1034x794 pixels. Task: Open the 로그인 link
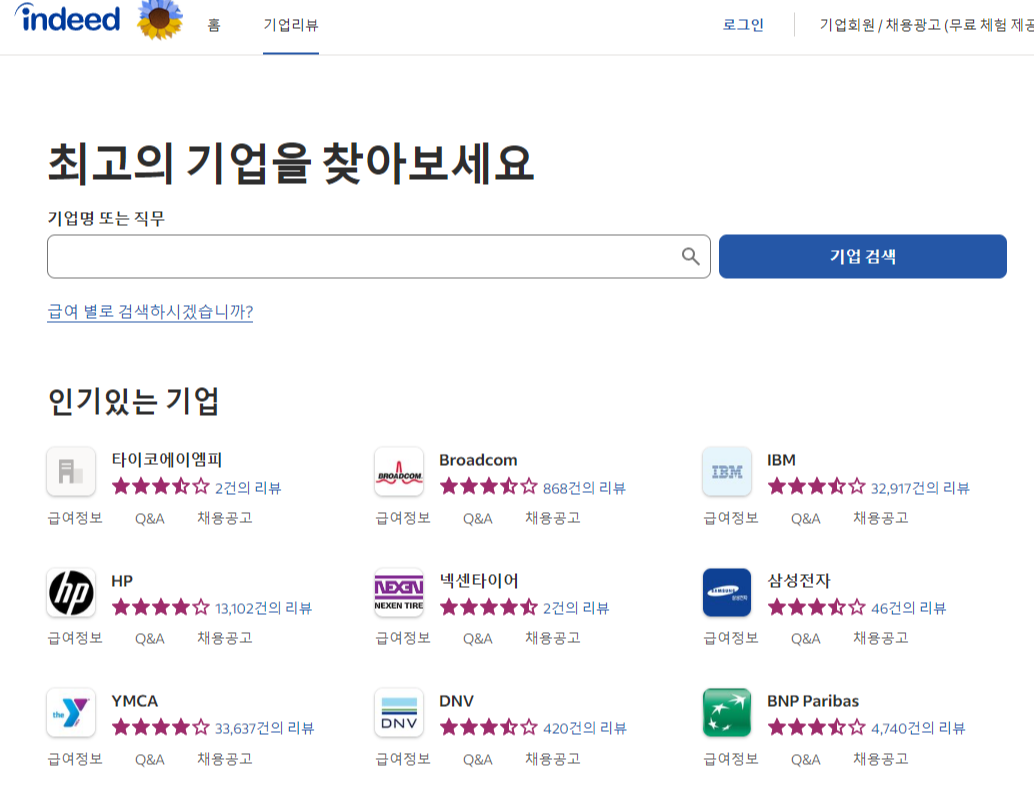click(x=743, y=25)
